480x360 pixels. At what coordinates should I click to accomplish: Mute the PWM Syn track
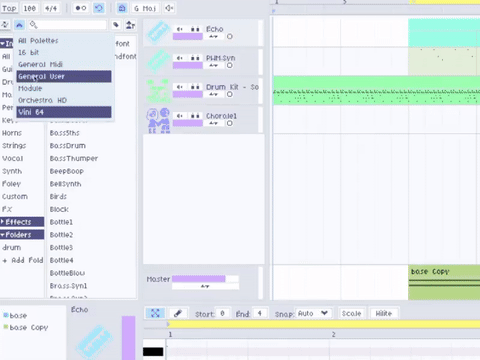(x=180, y=58)
